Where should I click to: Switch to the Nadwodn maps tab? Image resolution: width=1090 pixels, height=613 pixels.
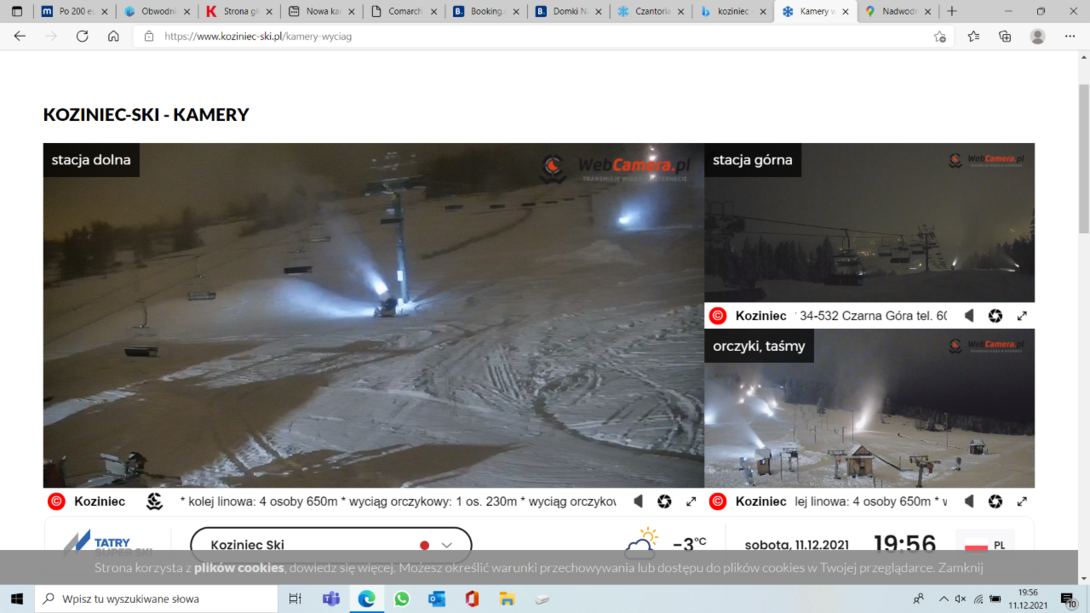(x=898, y=11)
